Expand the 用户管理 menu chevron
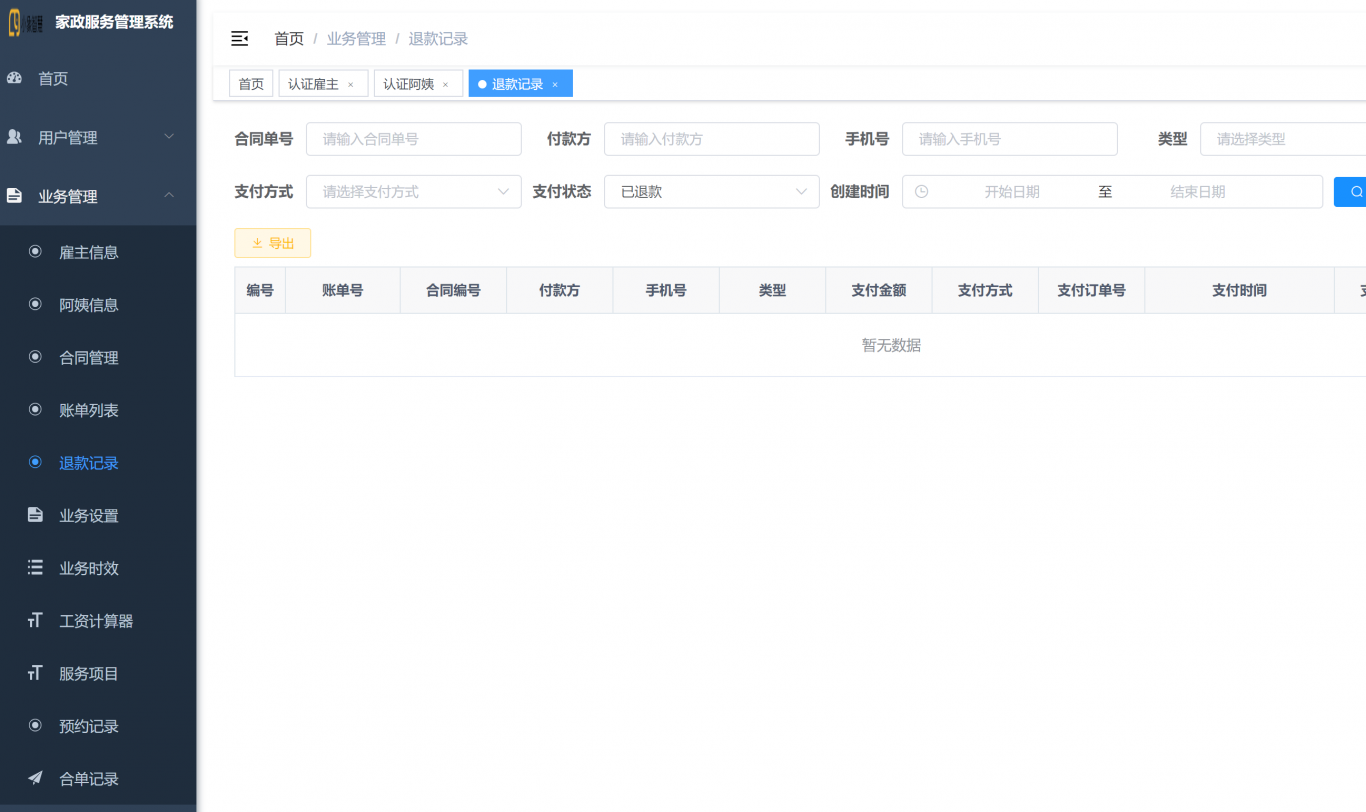The image size is (1366, 812). [169, 136]
